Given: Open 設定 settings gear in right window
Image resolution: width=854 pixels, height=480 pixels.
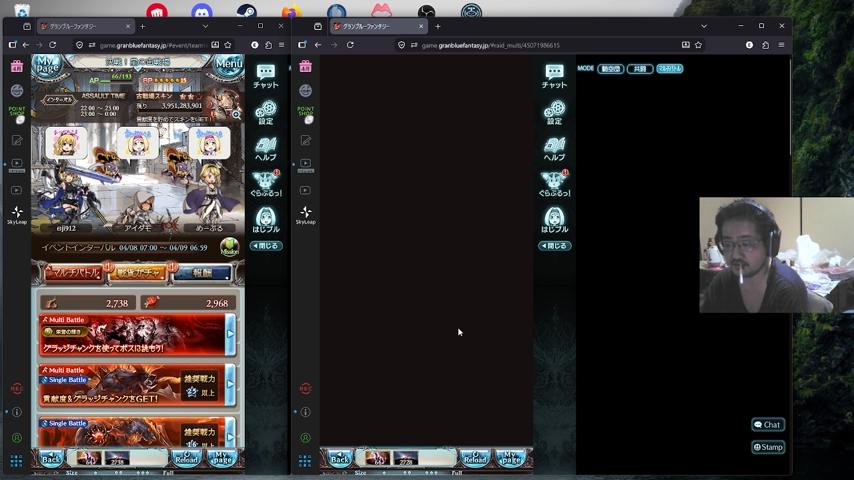Looking at the screenshot, I should 554,112.
